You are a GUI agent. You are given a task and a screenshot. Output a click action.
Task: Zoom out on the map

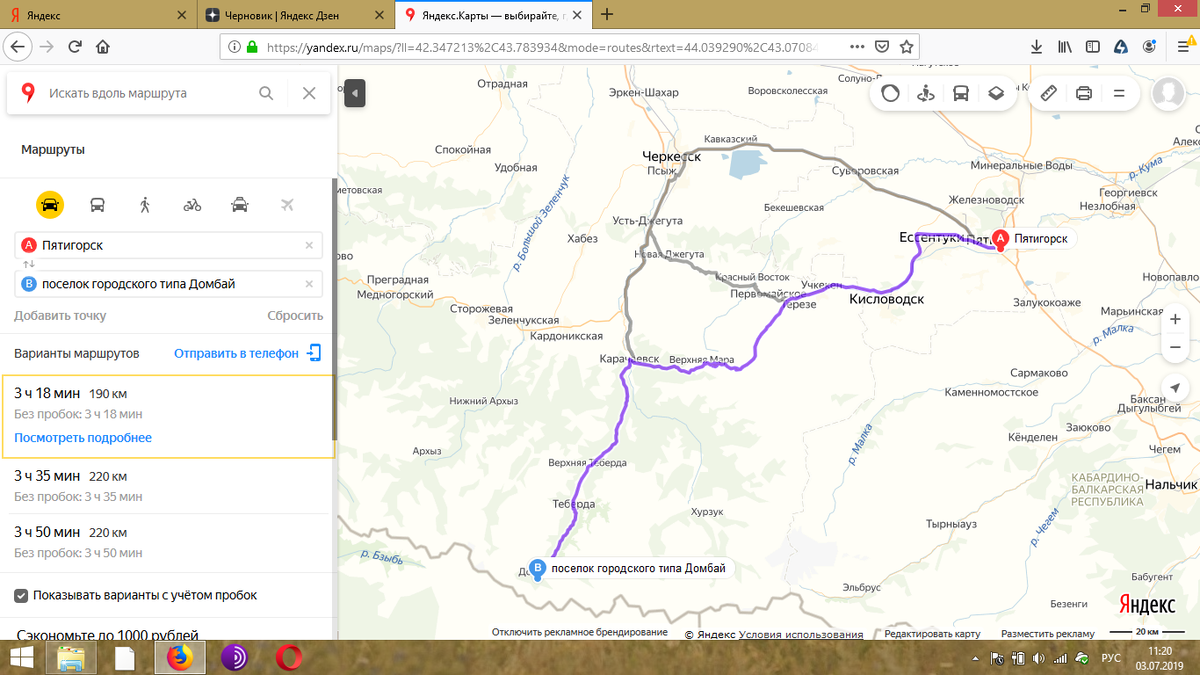tap(1175, 348)
